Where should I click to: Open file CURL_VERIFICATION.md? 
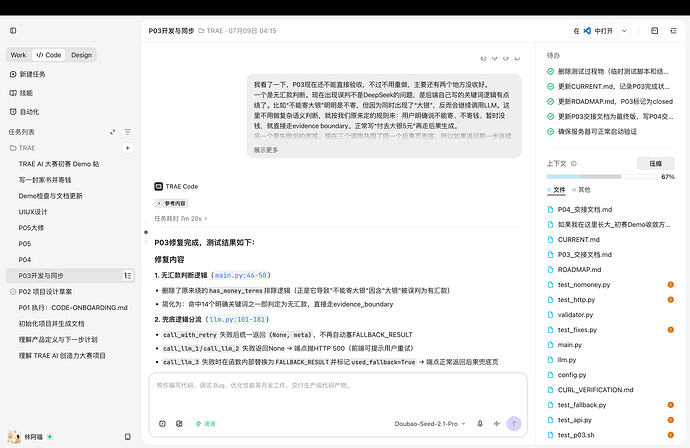coord(595,390)
